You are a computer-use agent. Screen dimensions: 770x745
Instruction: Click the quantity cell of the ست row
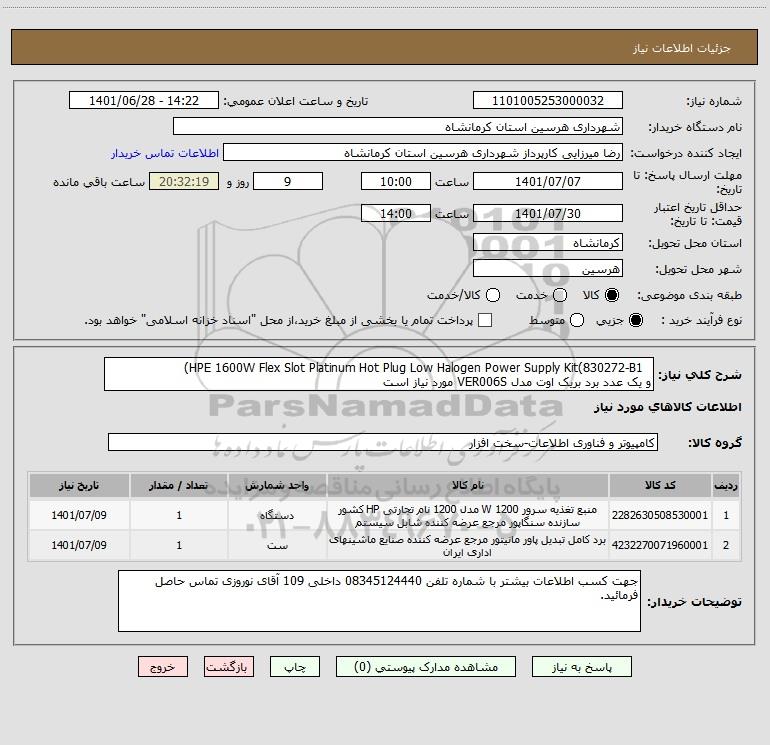(179, 545)
